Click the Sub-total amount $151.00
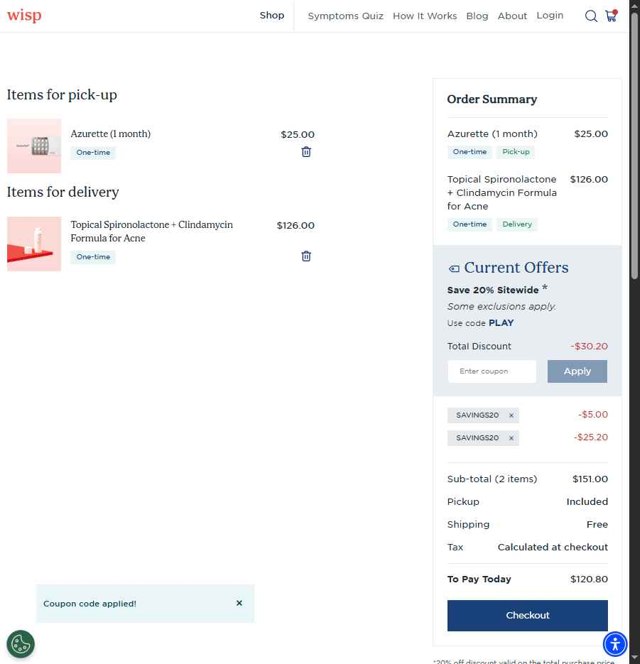The image size is (640, 664). tap(590, 479)
